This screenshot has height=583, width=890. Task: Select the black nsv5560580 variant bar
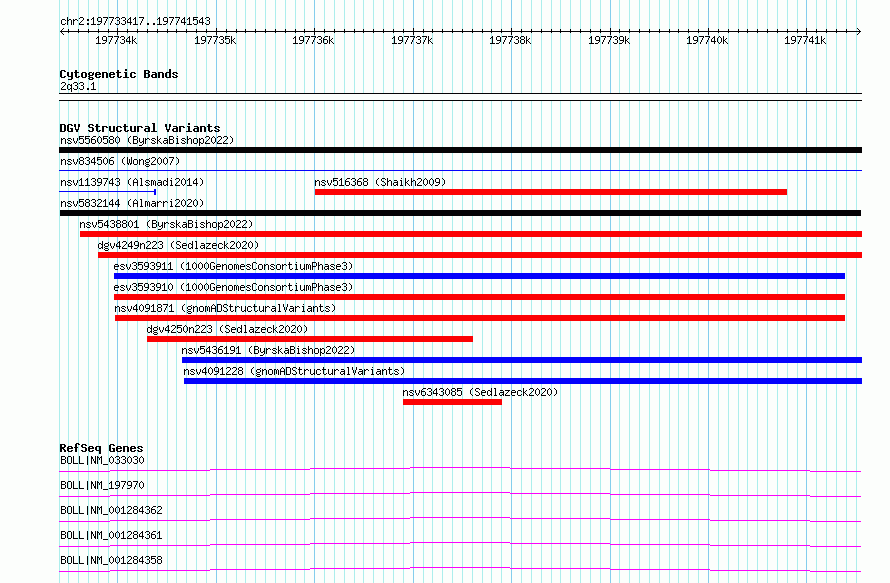[460, 150]
